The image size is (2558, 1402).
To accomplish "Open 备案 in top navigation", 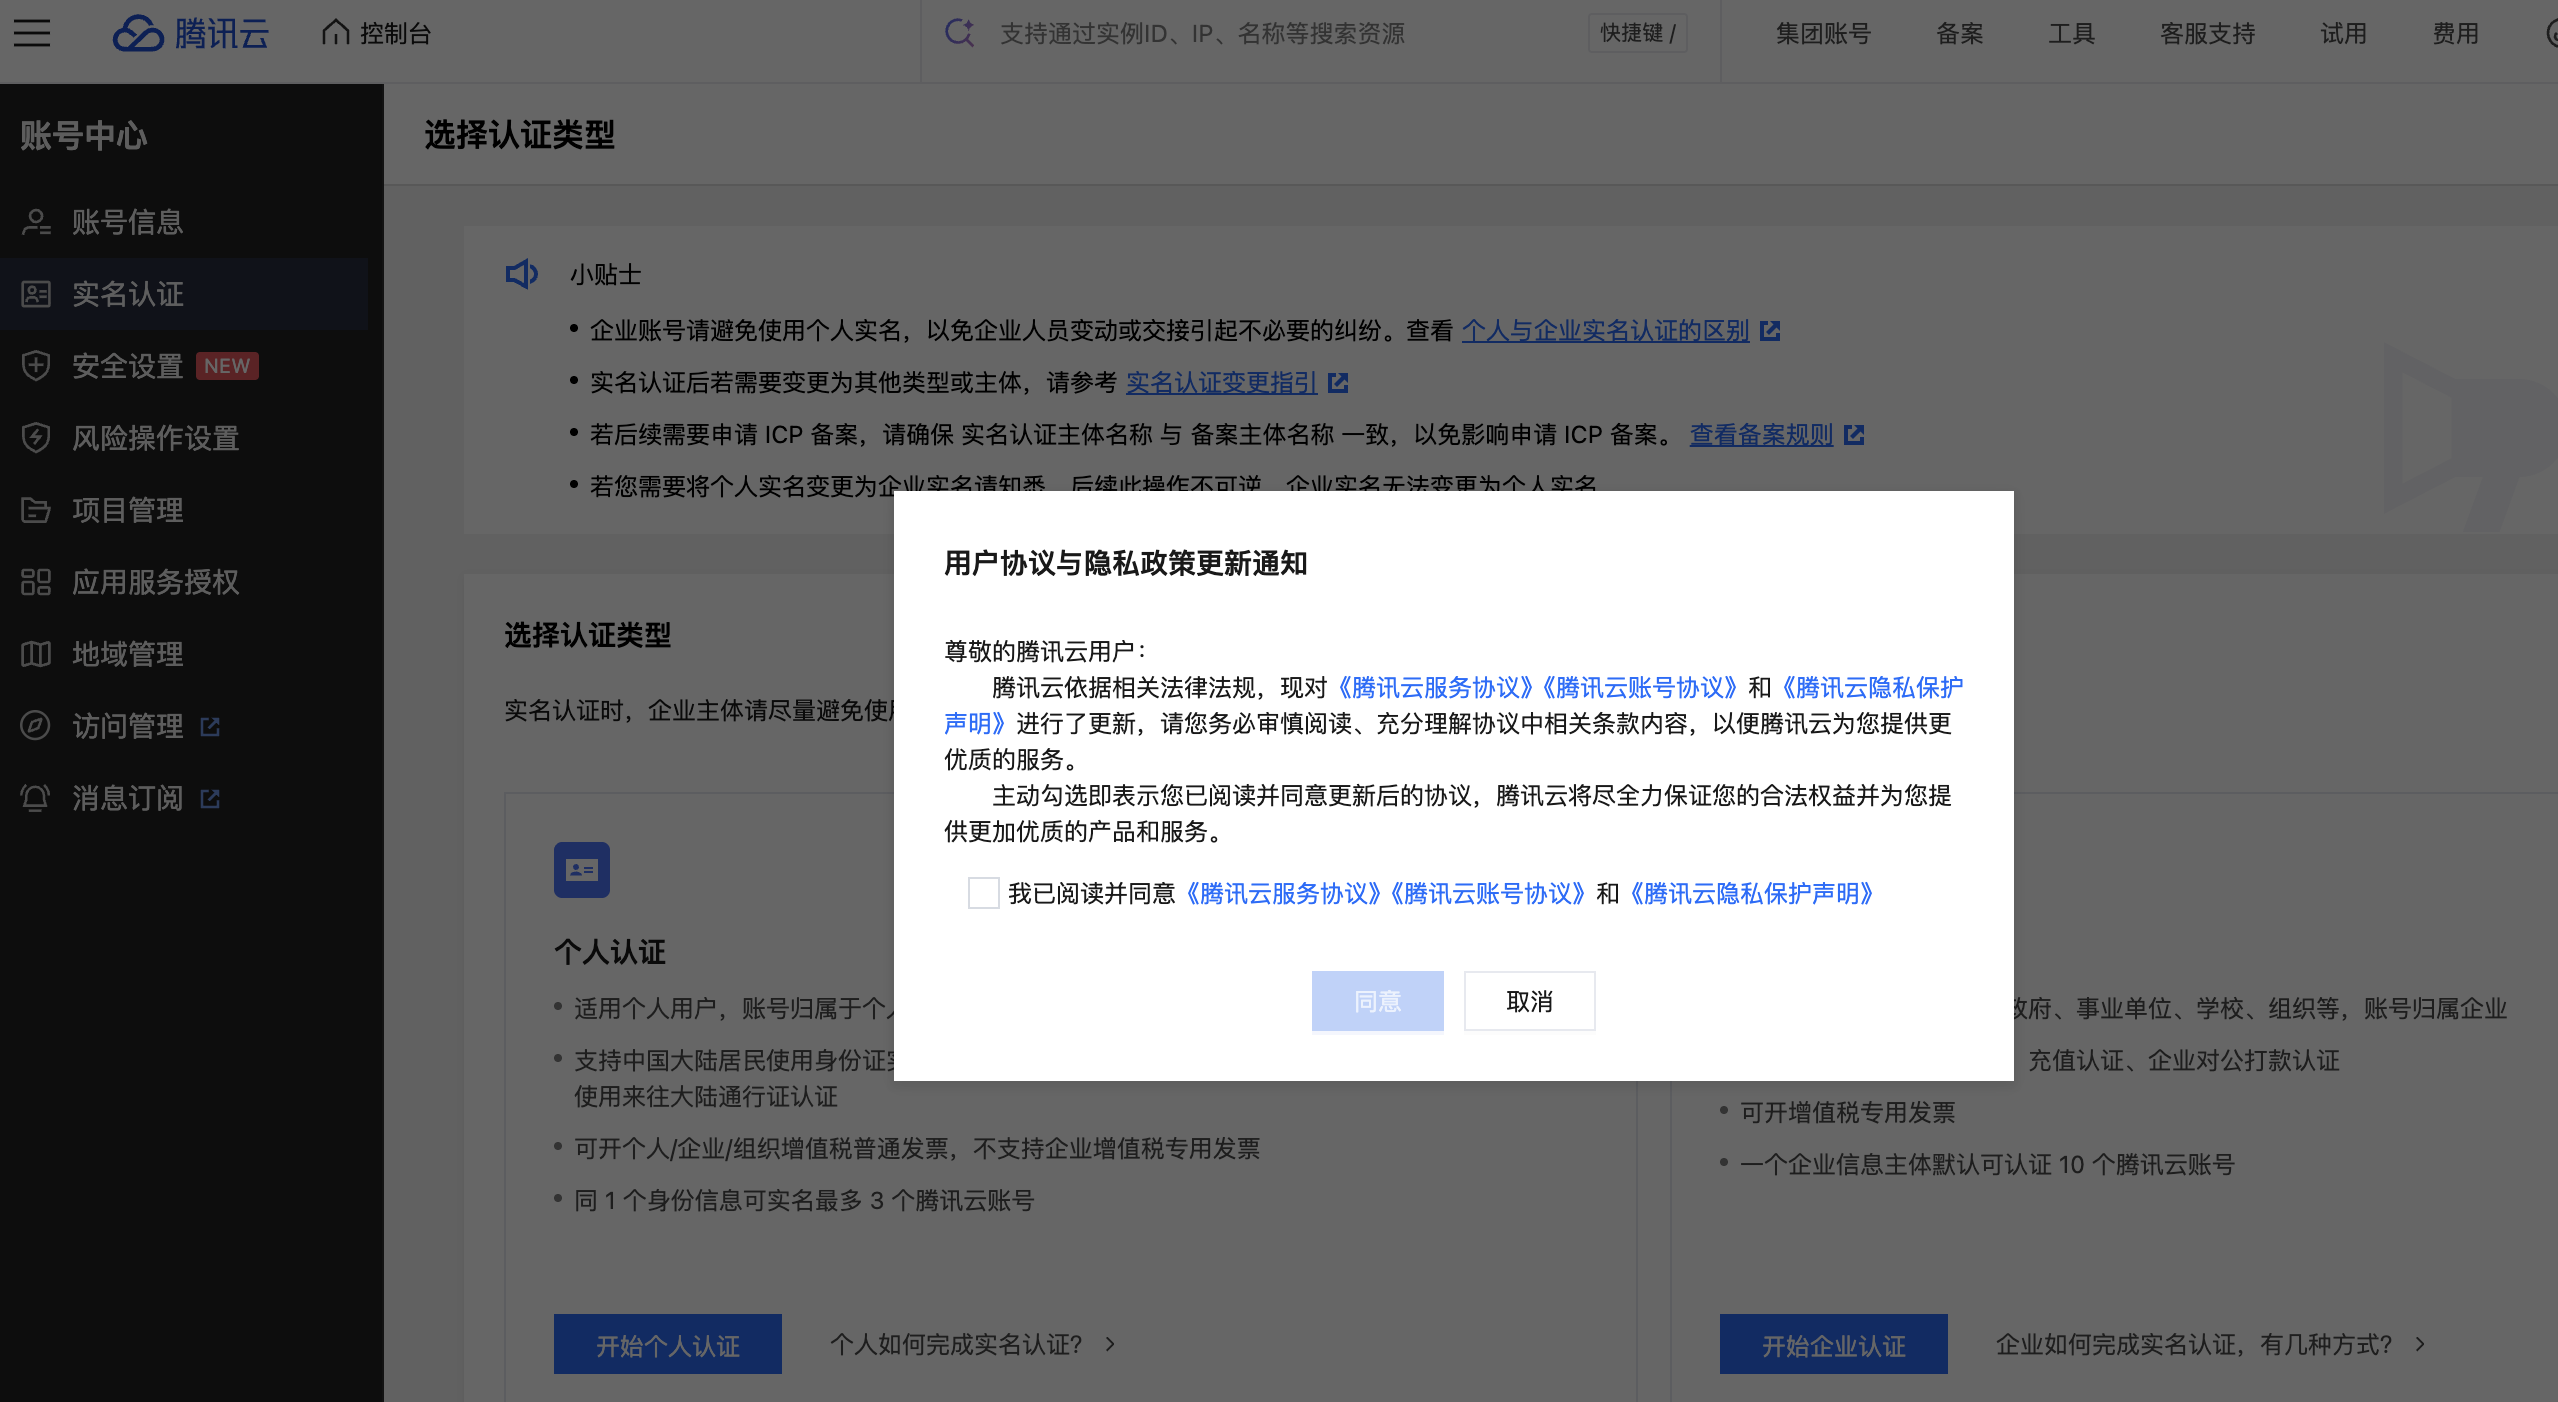I will click(x=1959, y=34).
